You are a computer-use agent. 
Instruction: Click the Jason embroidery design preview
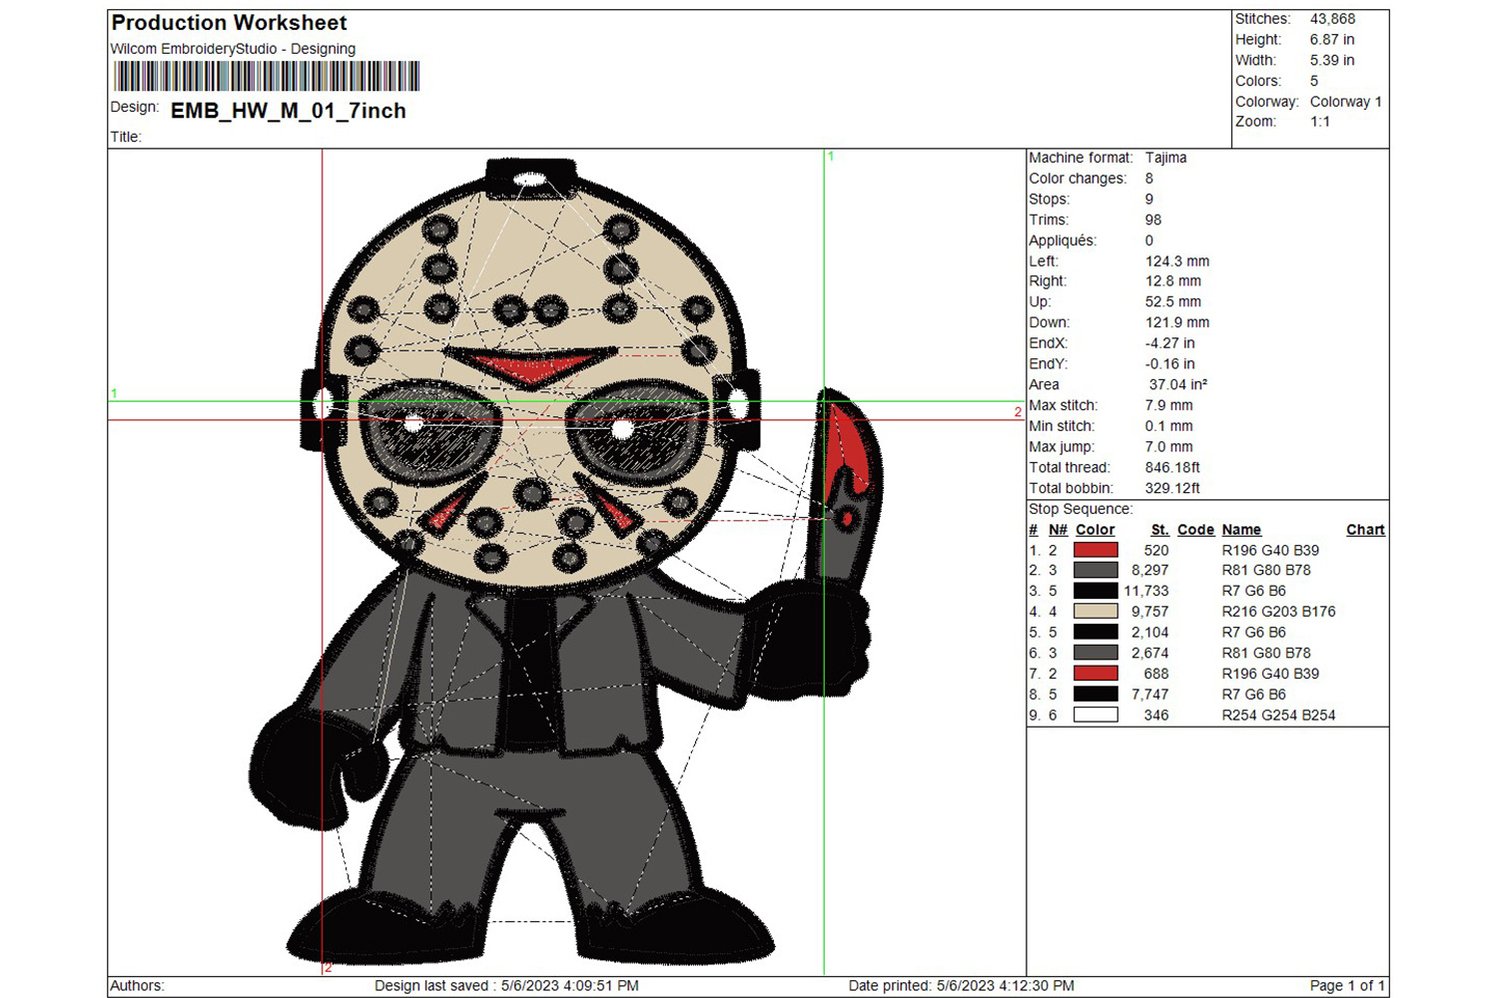(567, 562)
